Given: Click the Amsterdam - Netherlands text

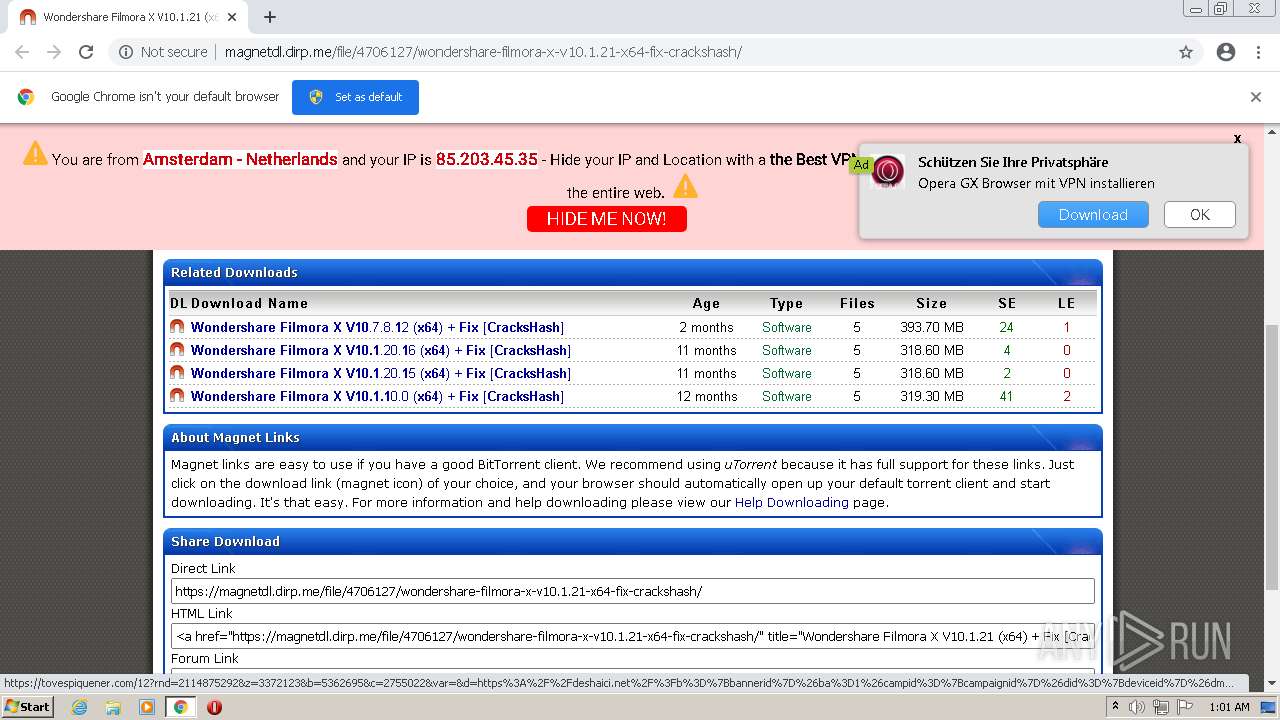Looking at the screenshot, I should coord(240,159).
